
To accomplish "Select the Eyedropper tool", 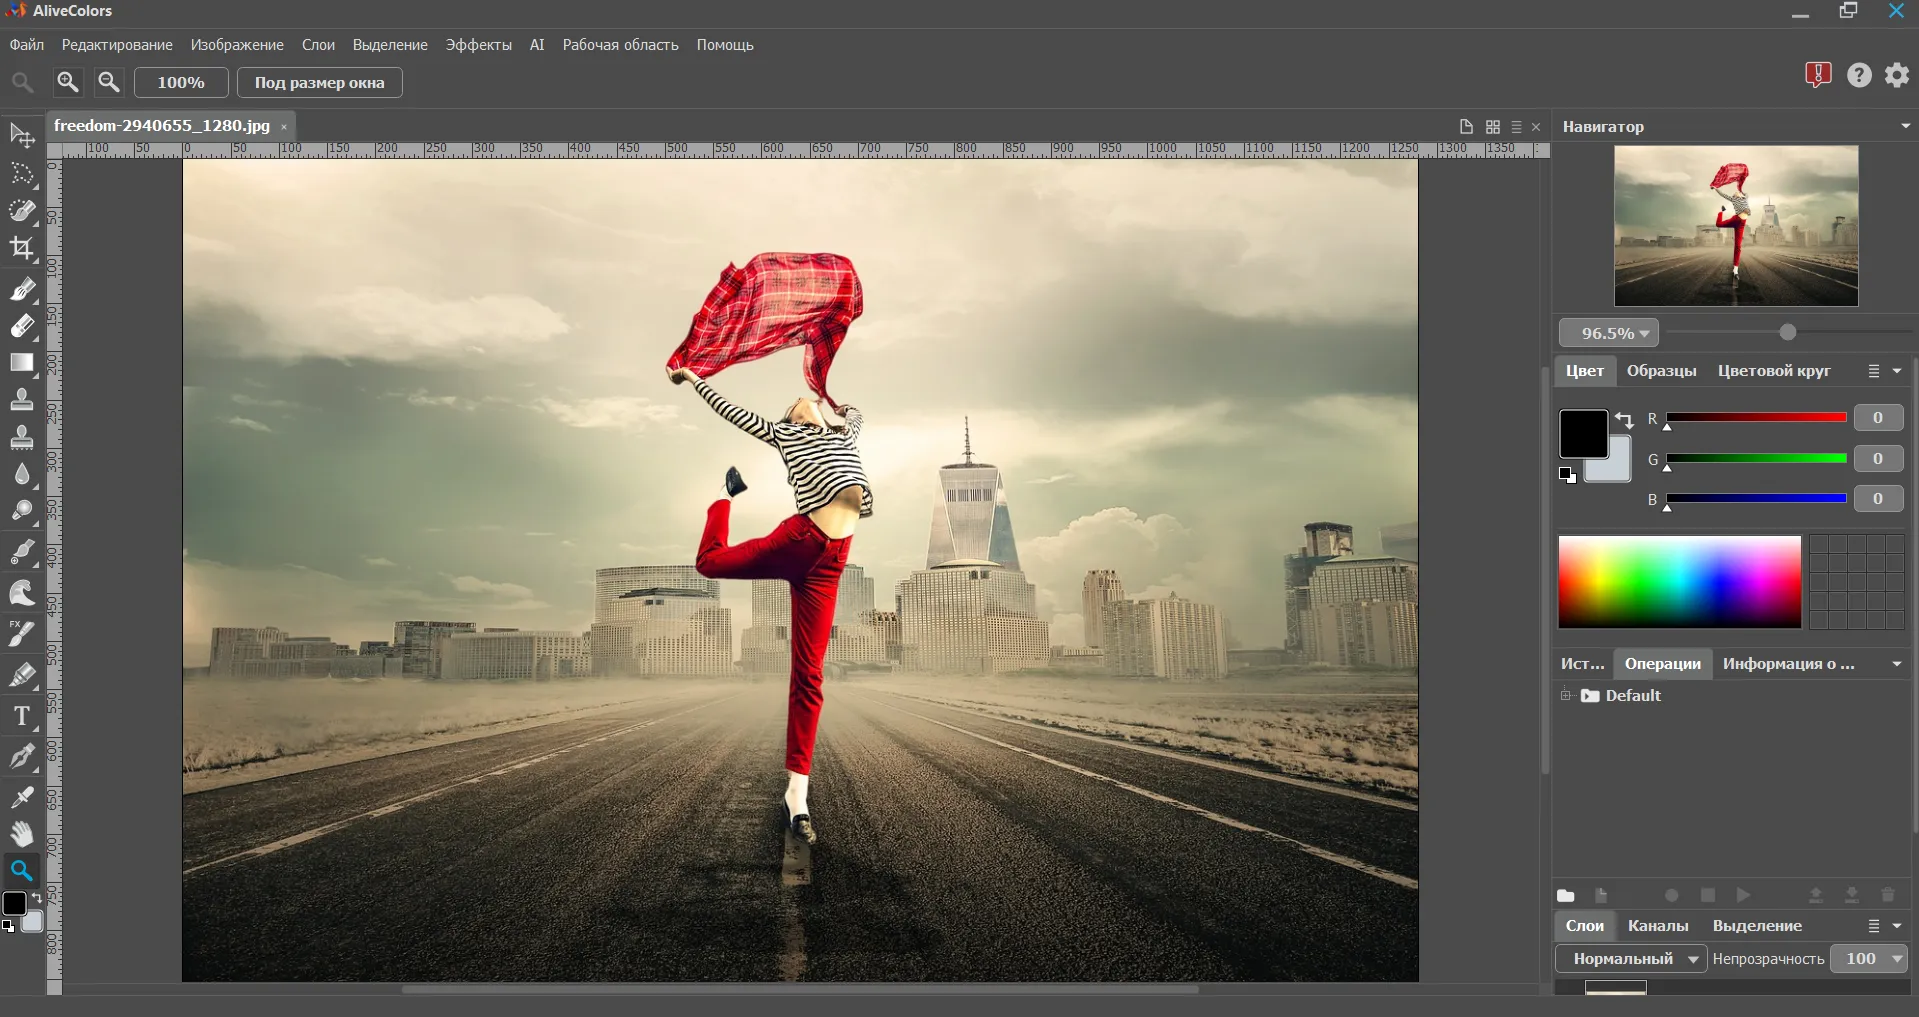I will [22, 797].
